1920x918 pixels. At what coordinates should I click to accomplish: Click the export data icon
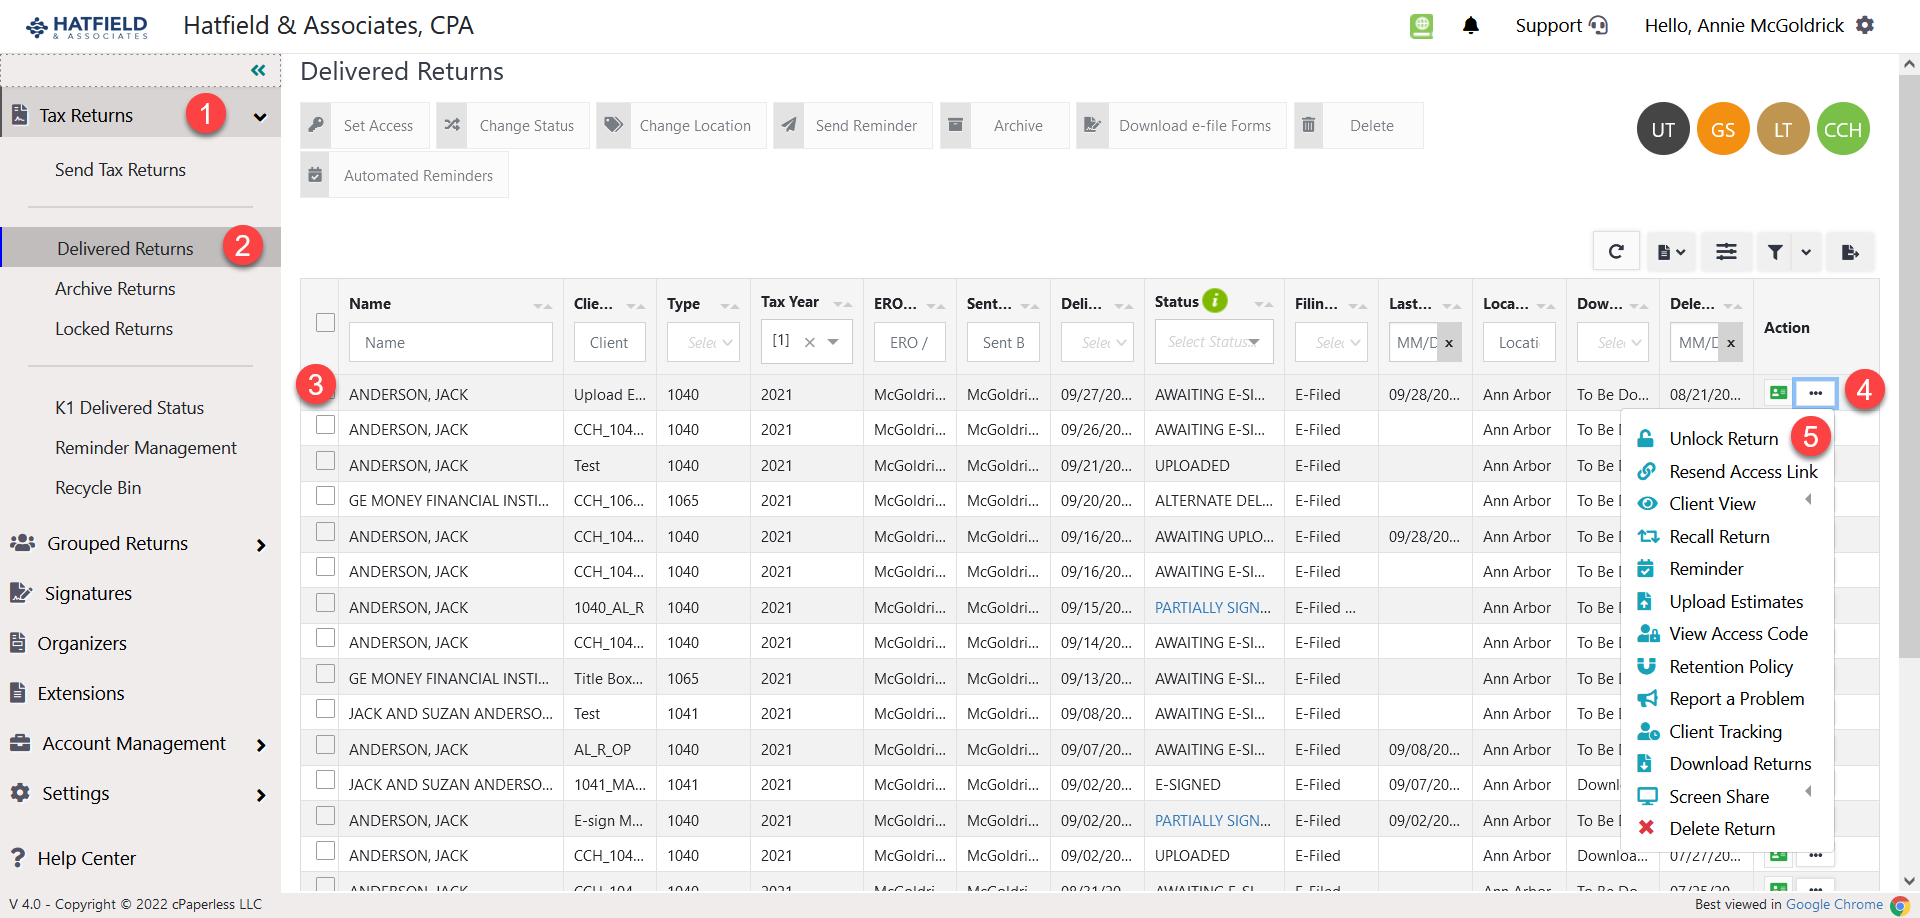click(x=1851, y=251)
